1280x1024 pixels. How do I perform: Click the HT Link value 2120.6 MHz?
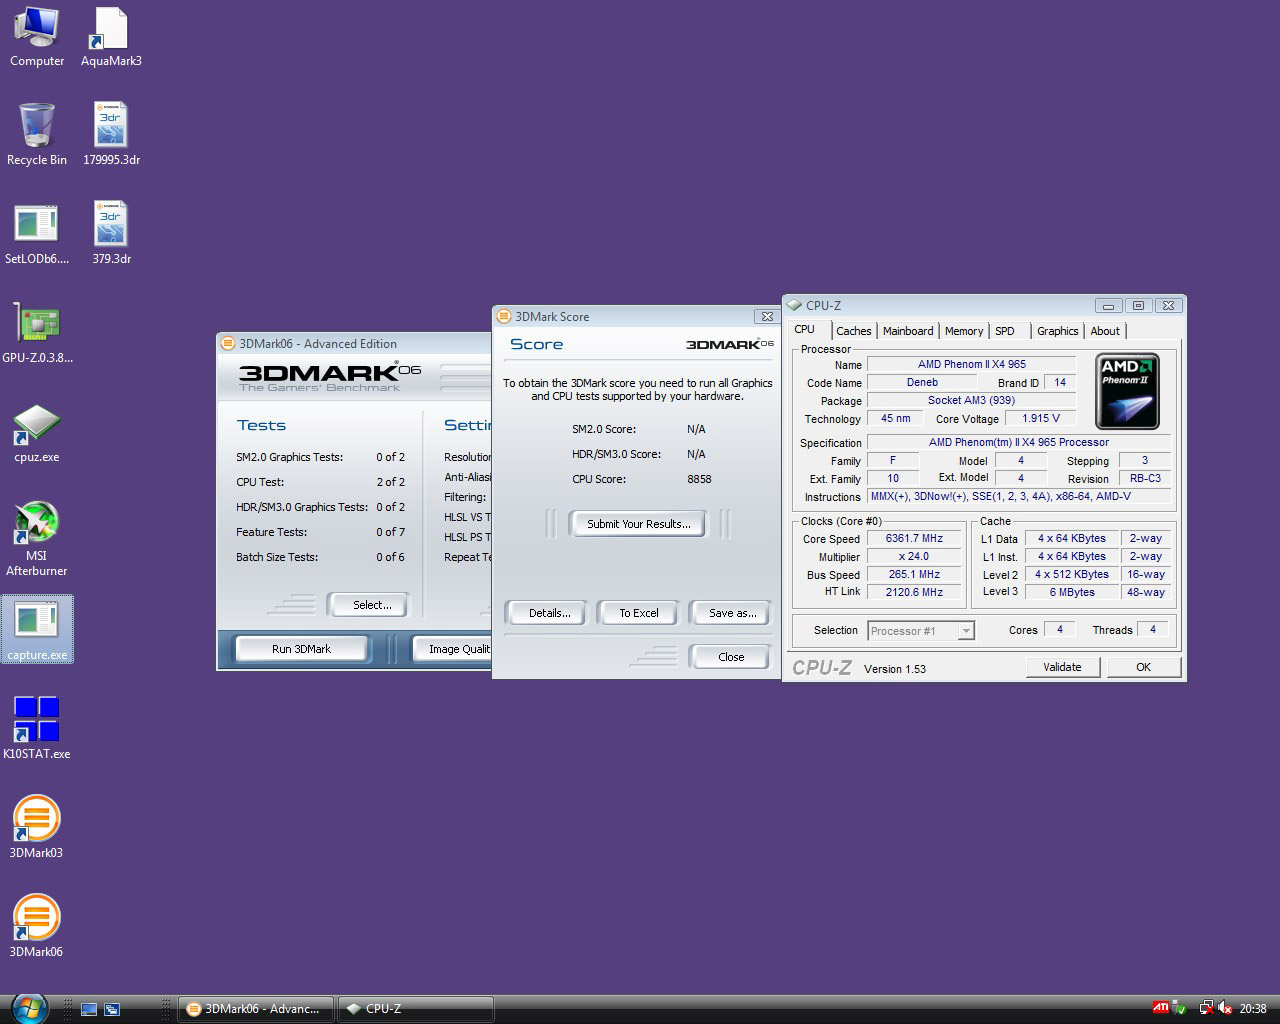pos(914,592)
